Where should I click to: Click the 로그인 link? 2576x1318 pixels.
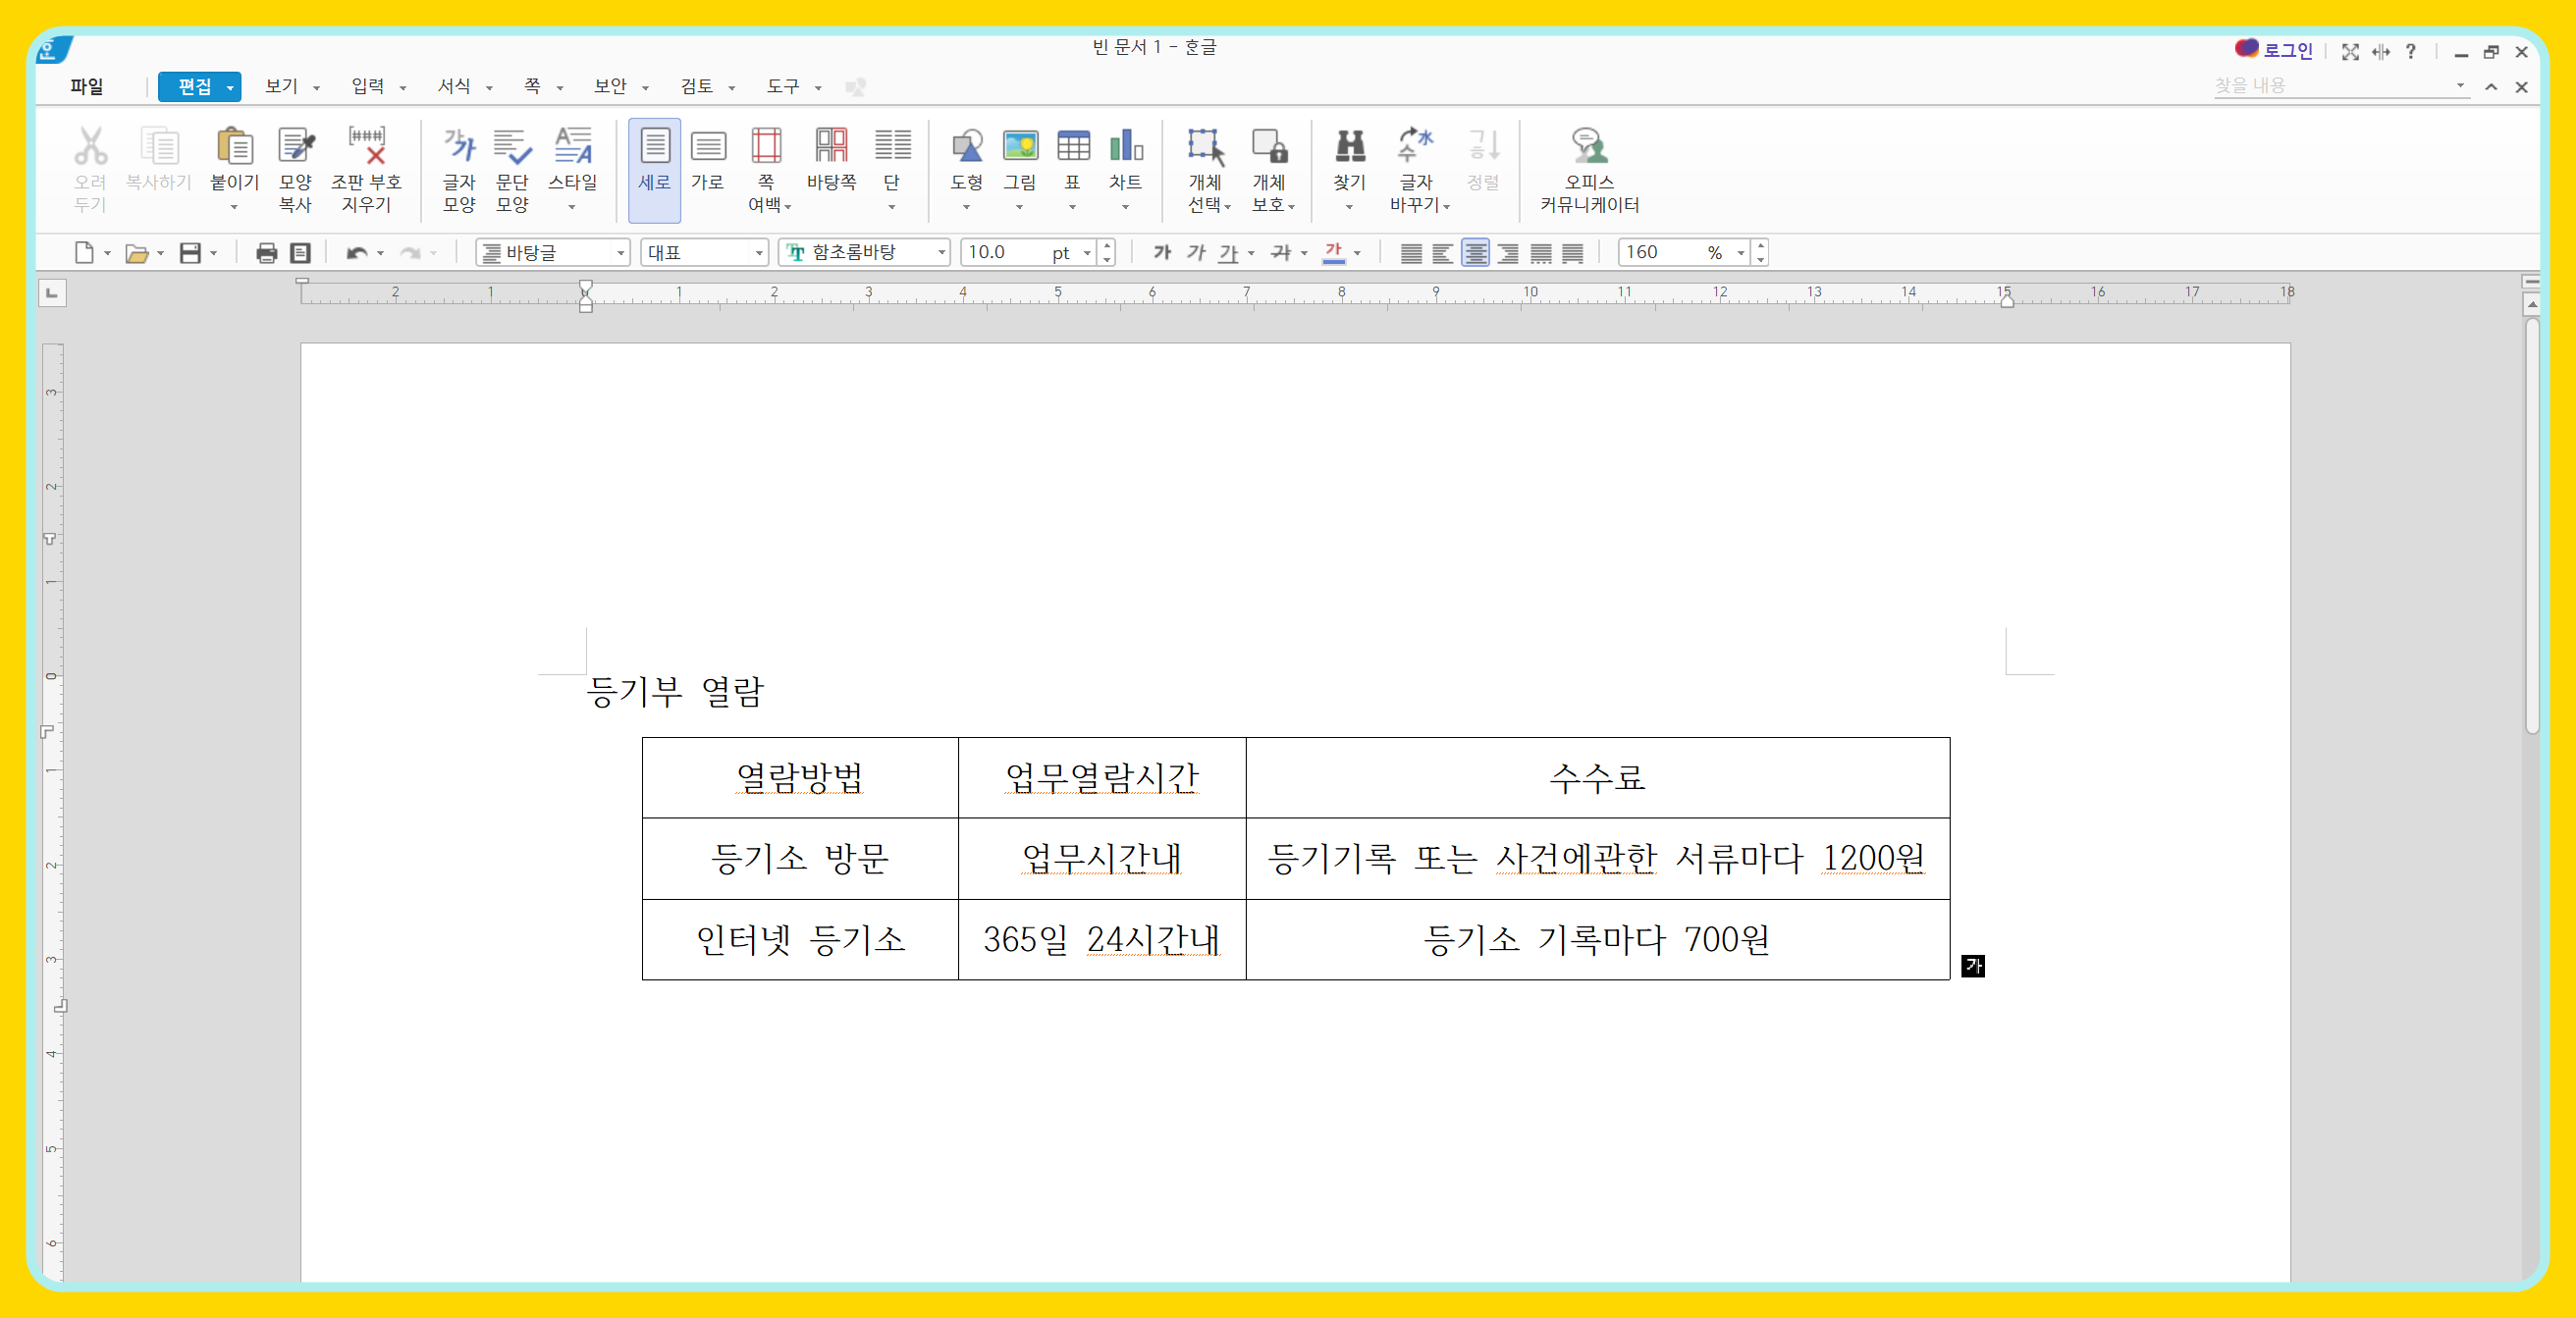click(x=2287, y=50)
